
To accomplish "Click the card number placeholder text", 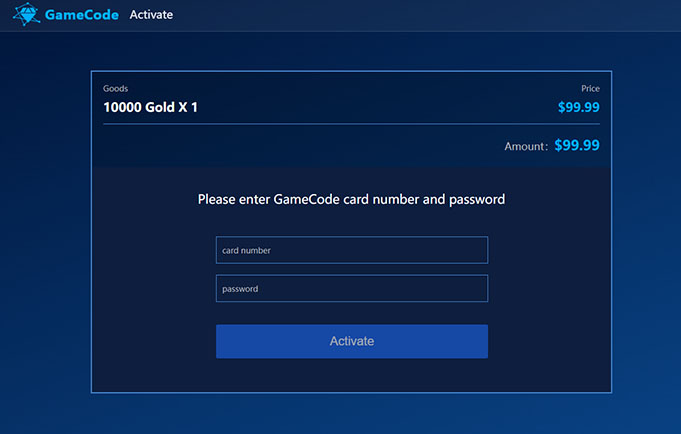I will point(246,251).
